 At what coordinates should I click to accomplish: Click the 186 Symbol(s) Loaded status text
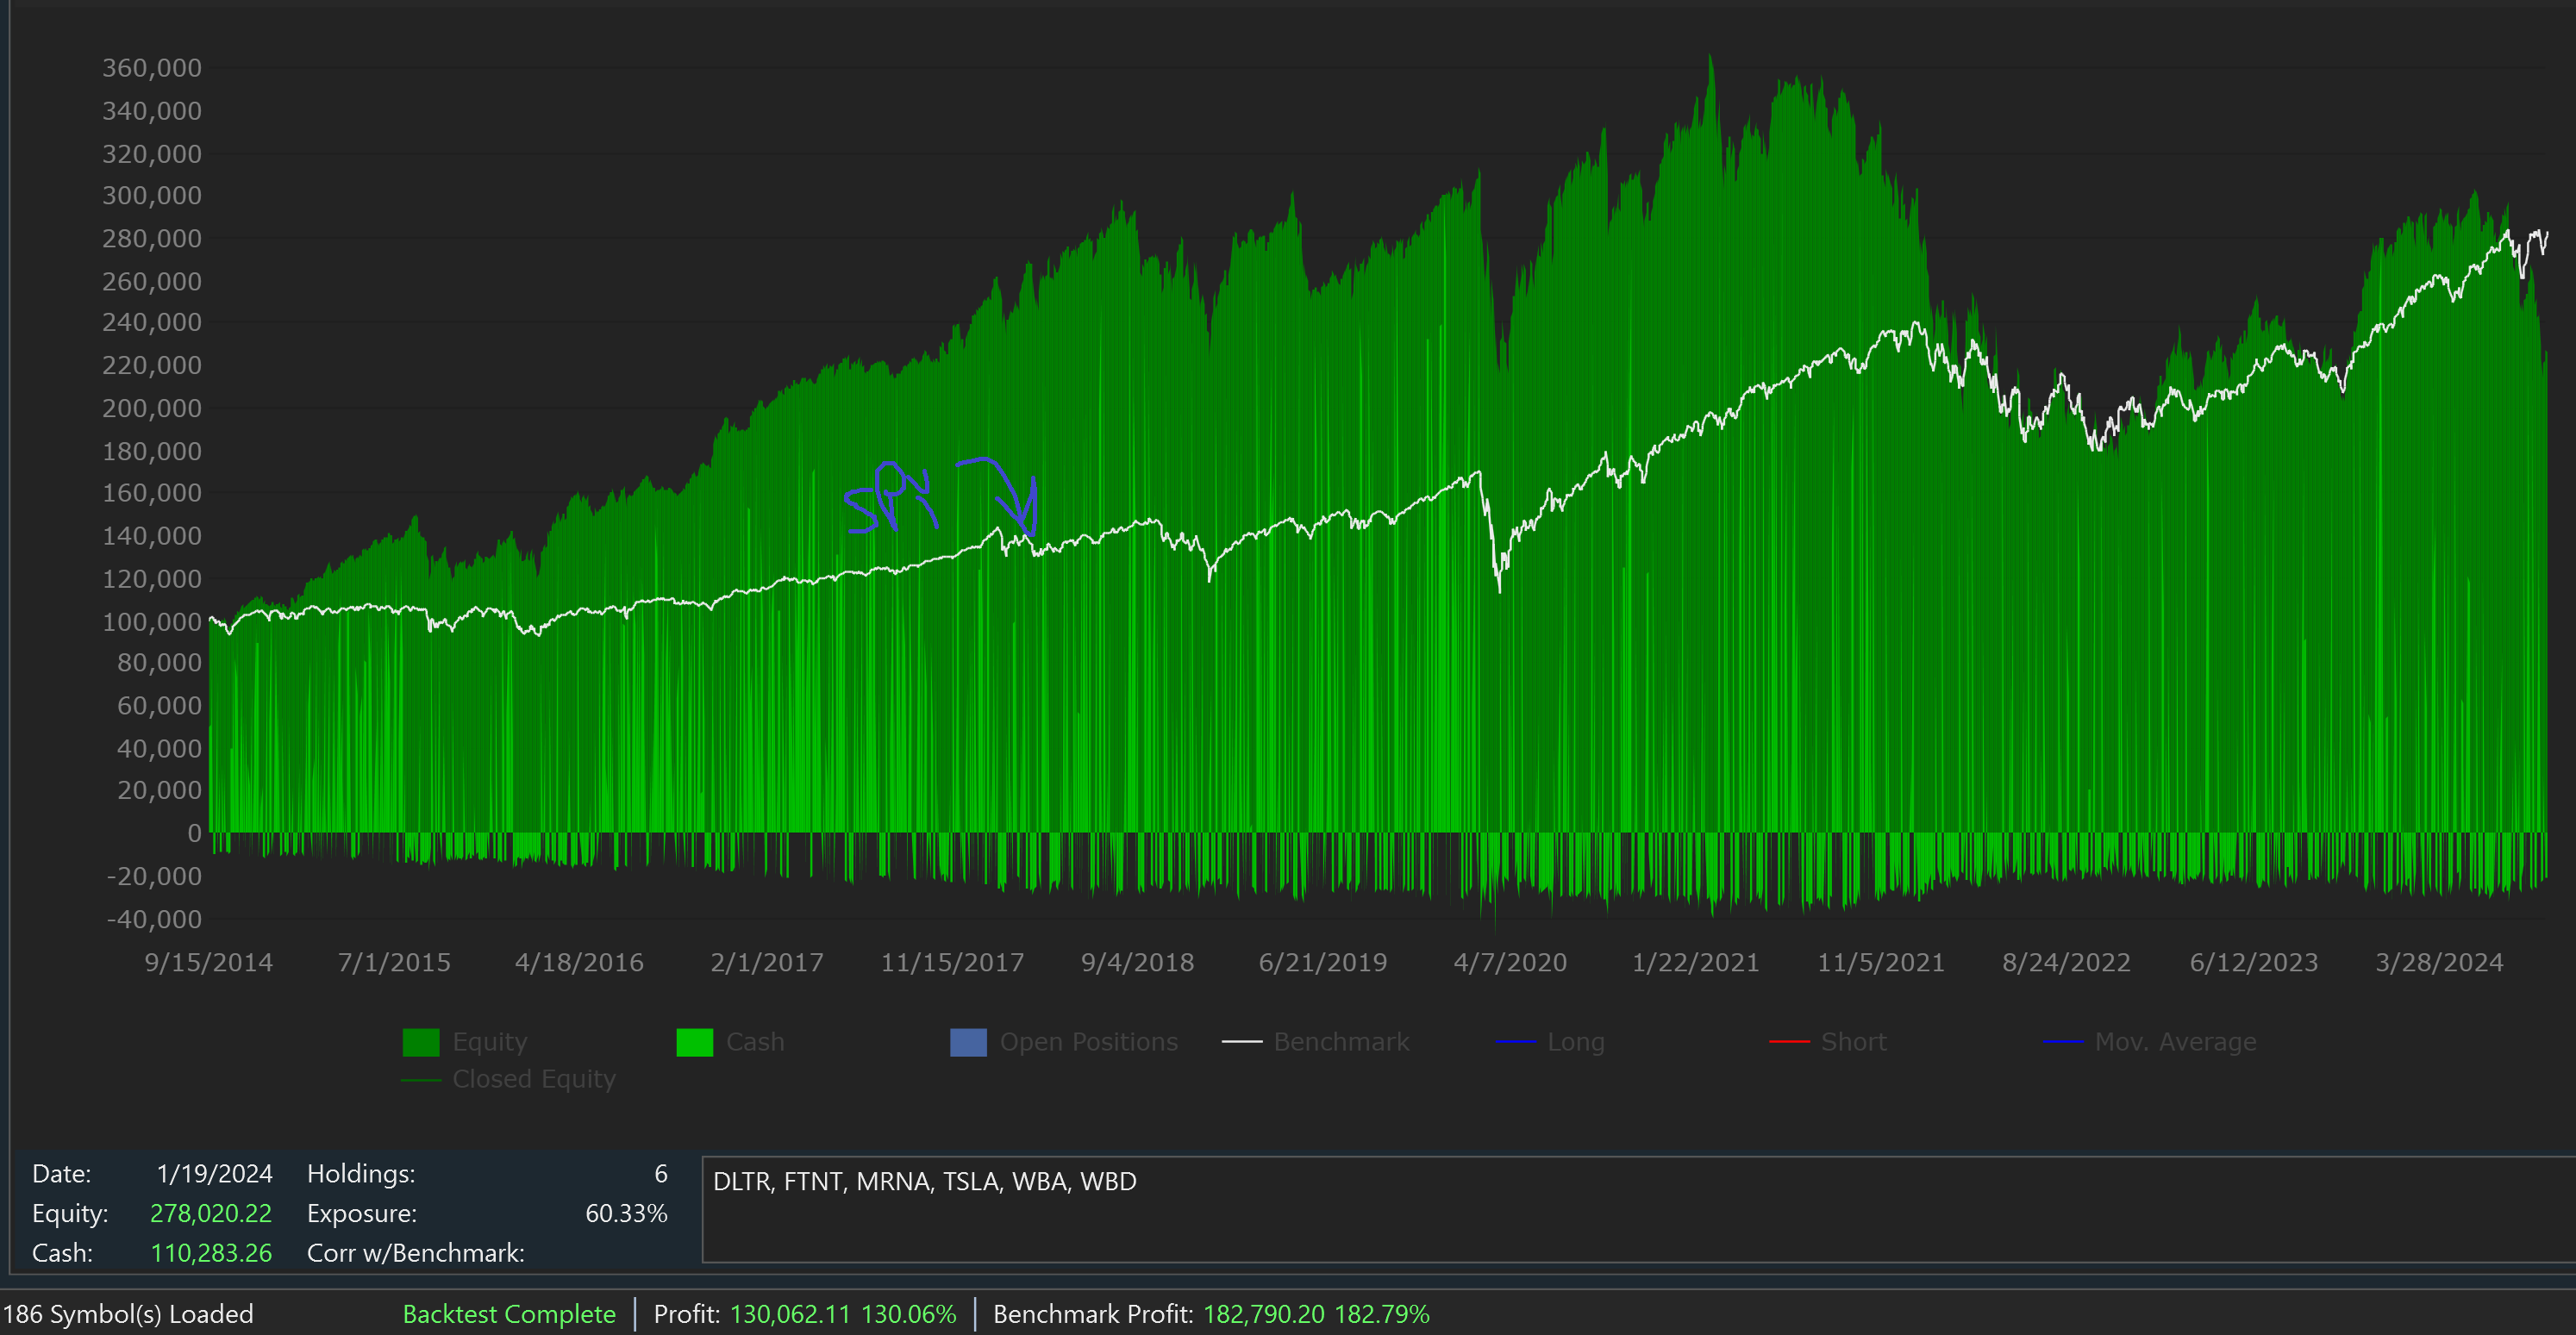click(x=128, y=1314)
